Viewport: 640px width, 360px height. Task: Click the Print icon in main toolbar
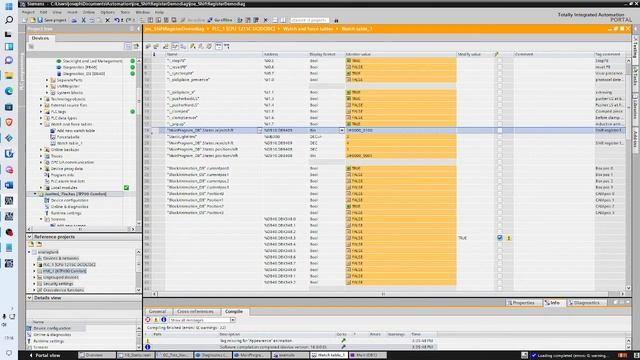click(x=74, y=20)
